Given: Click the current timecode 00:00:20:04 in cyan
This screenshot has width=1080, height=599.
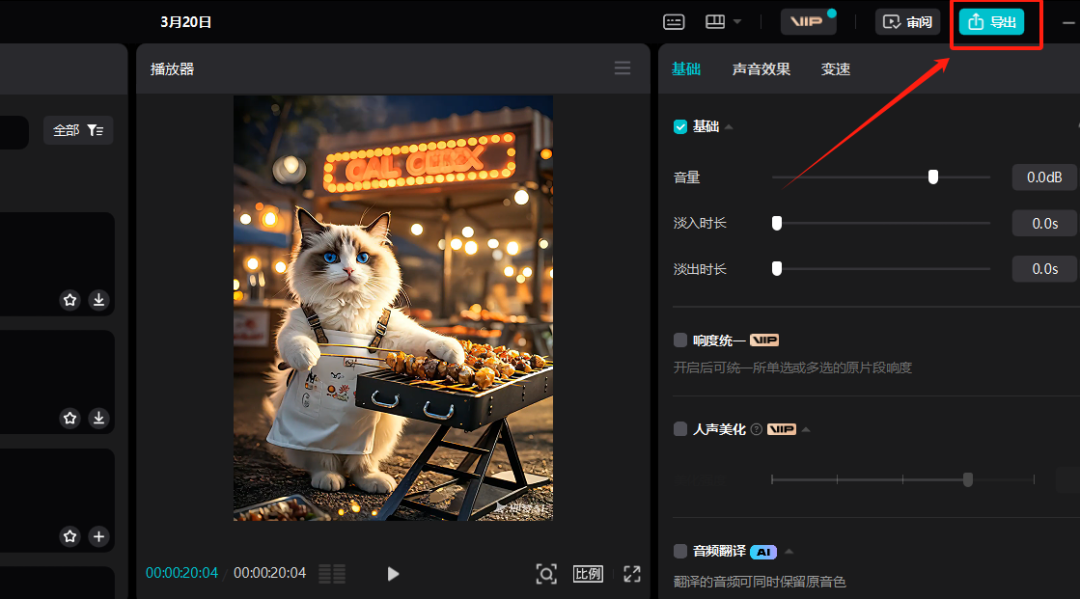Looking at the screenshot, I should (182, 573).
